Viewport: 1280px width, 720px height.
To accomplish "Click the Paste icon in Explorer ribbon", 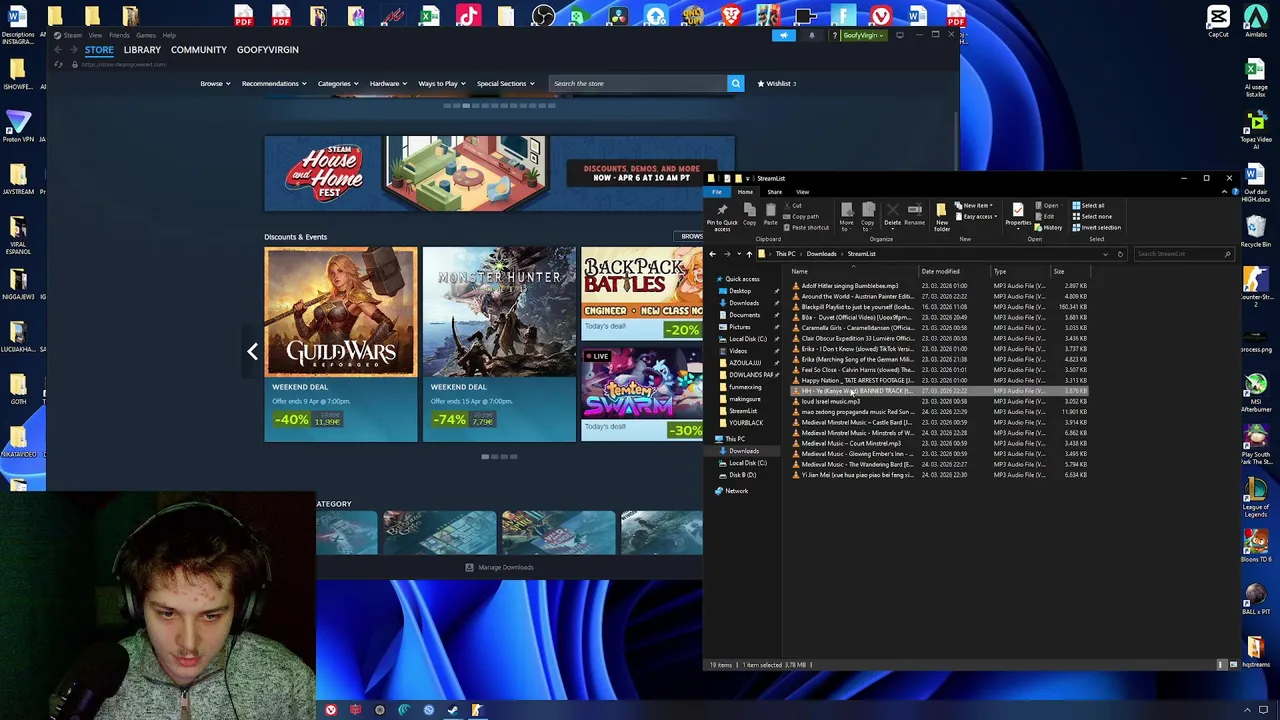I will click(770, 214).
